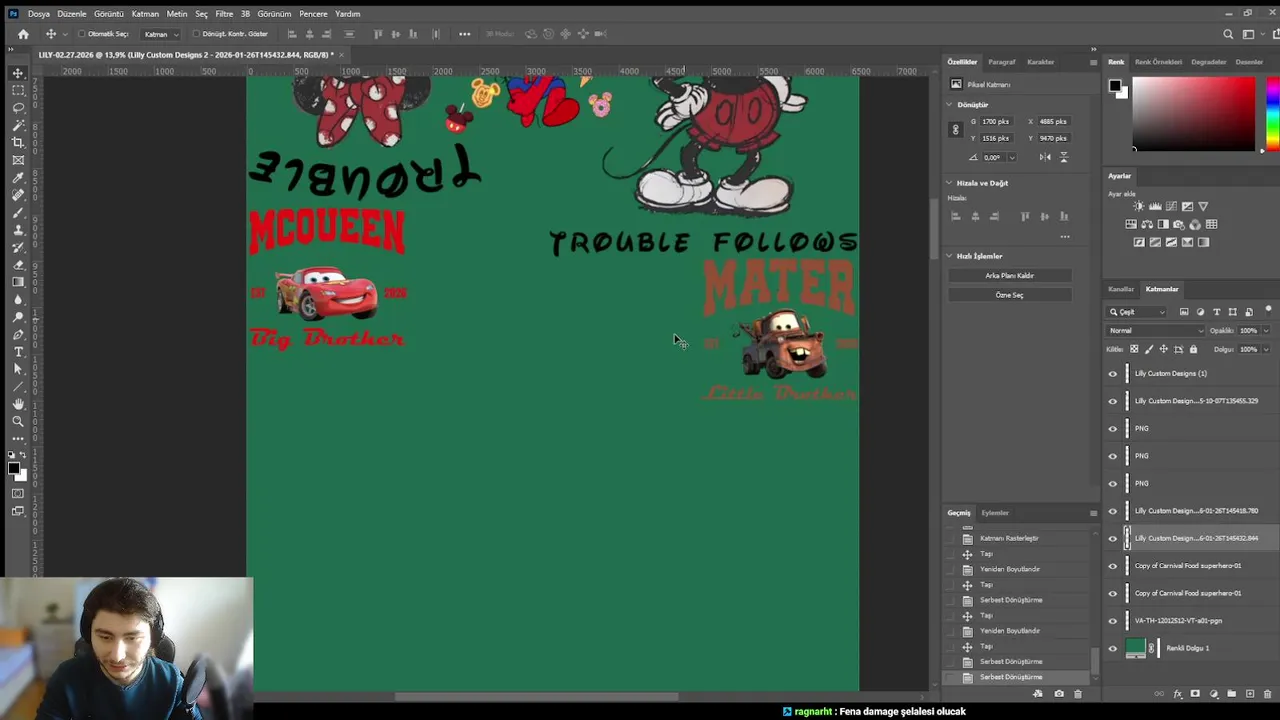
Task: Open the Pencere menu
Action: [313, 14]
